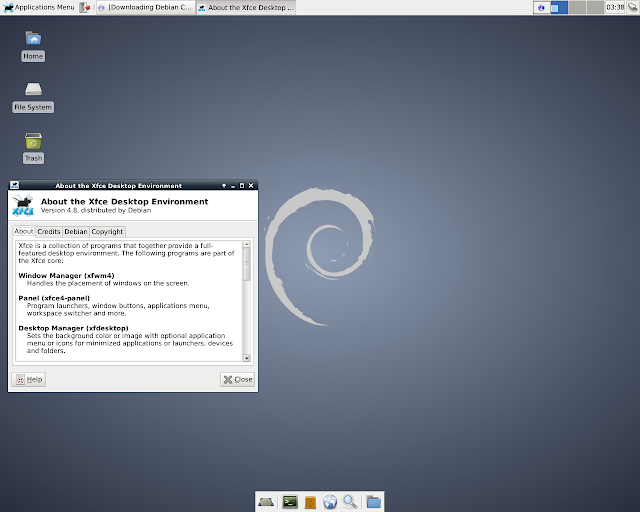Switch to the first workspace showing the browser icon
This screenshot has height=512, width=640.
(542, 7)
